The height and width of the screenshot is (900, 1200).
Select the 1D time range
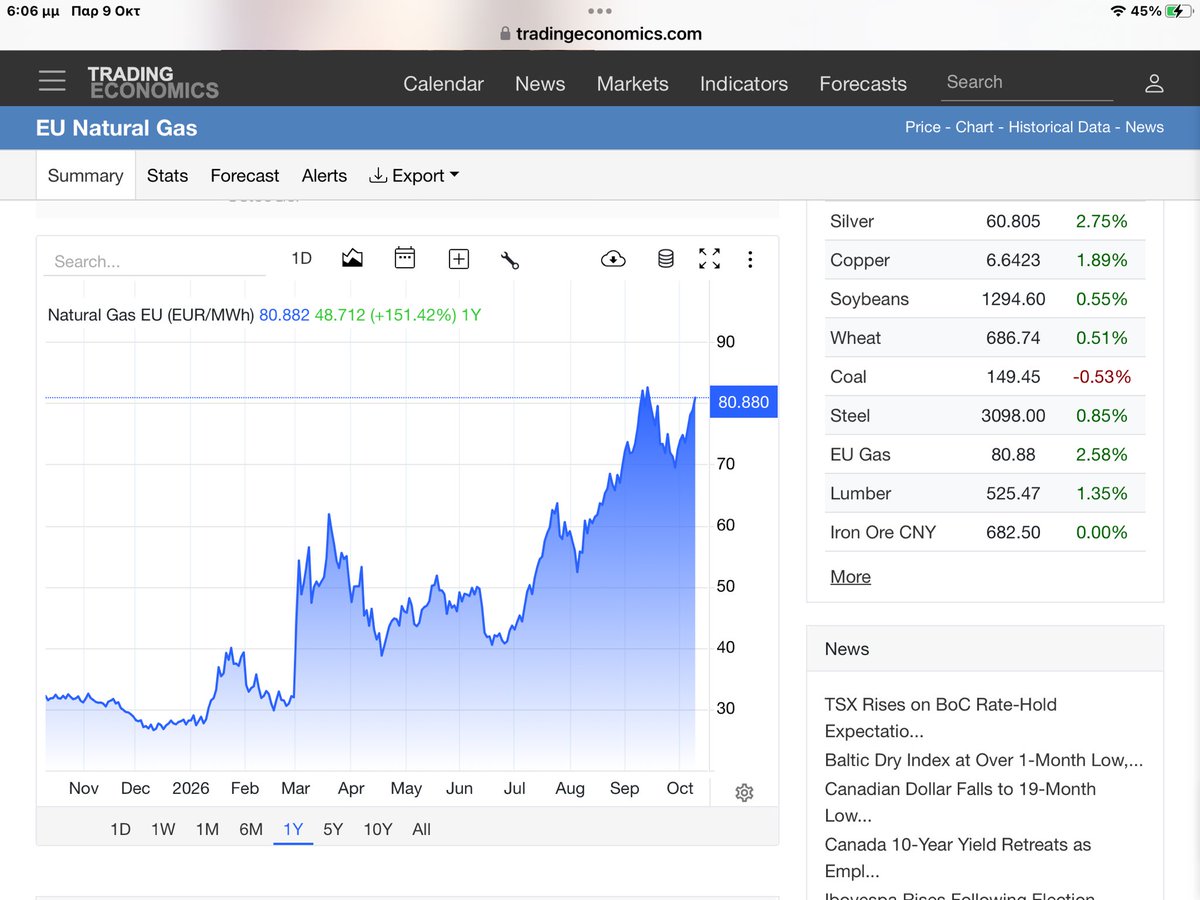click(120, 829)
